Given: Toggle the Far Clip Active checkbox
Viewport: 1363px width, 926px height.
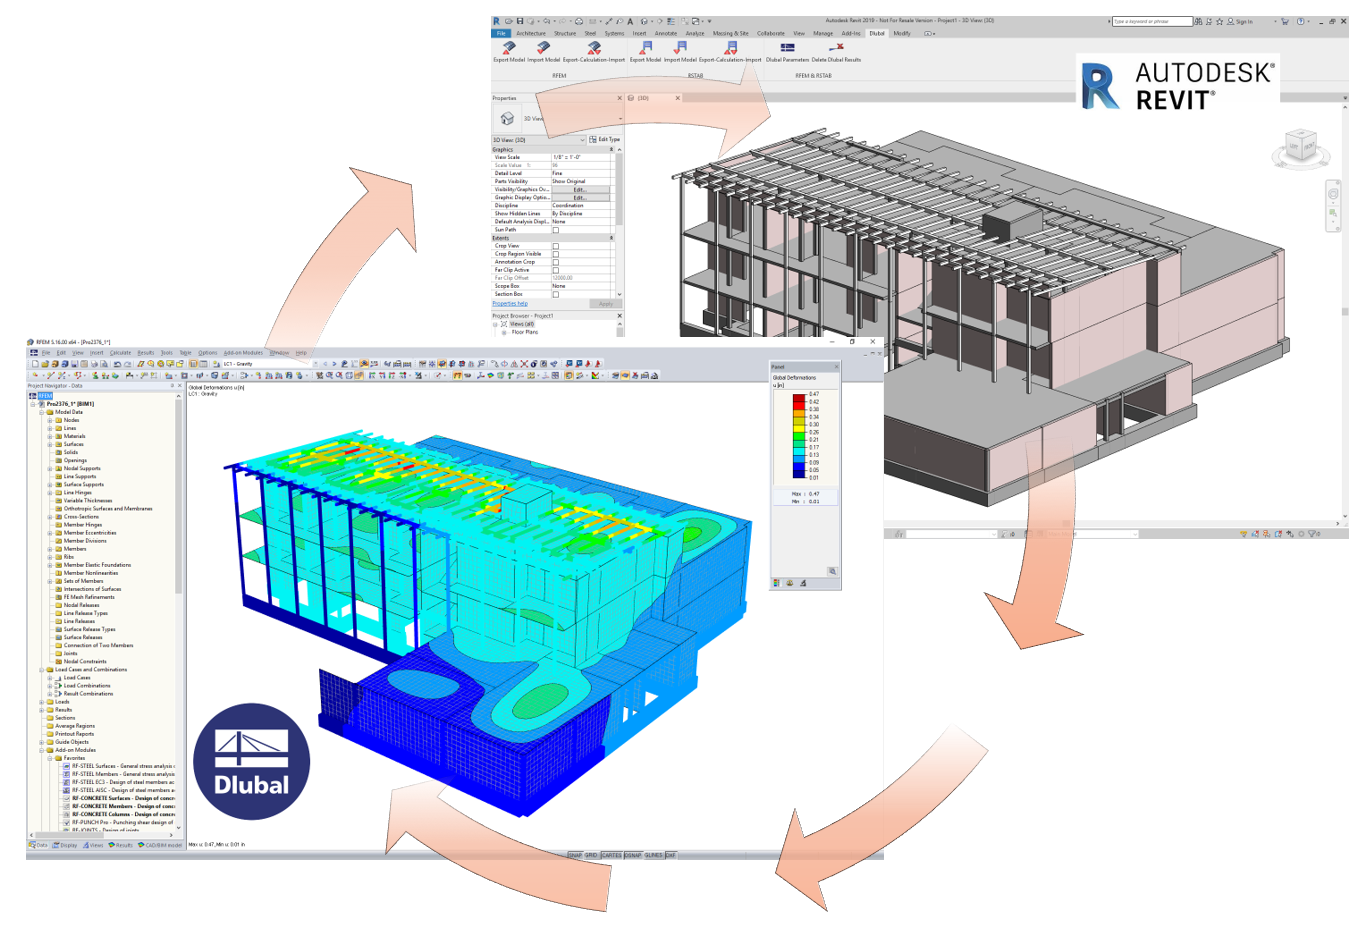Looking at the screenshot, I should click(556, 270).
